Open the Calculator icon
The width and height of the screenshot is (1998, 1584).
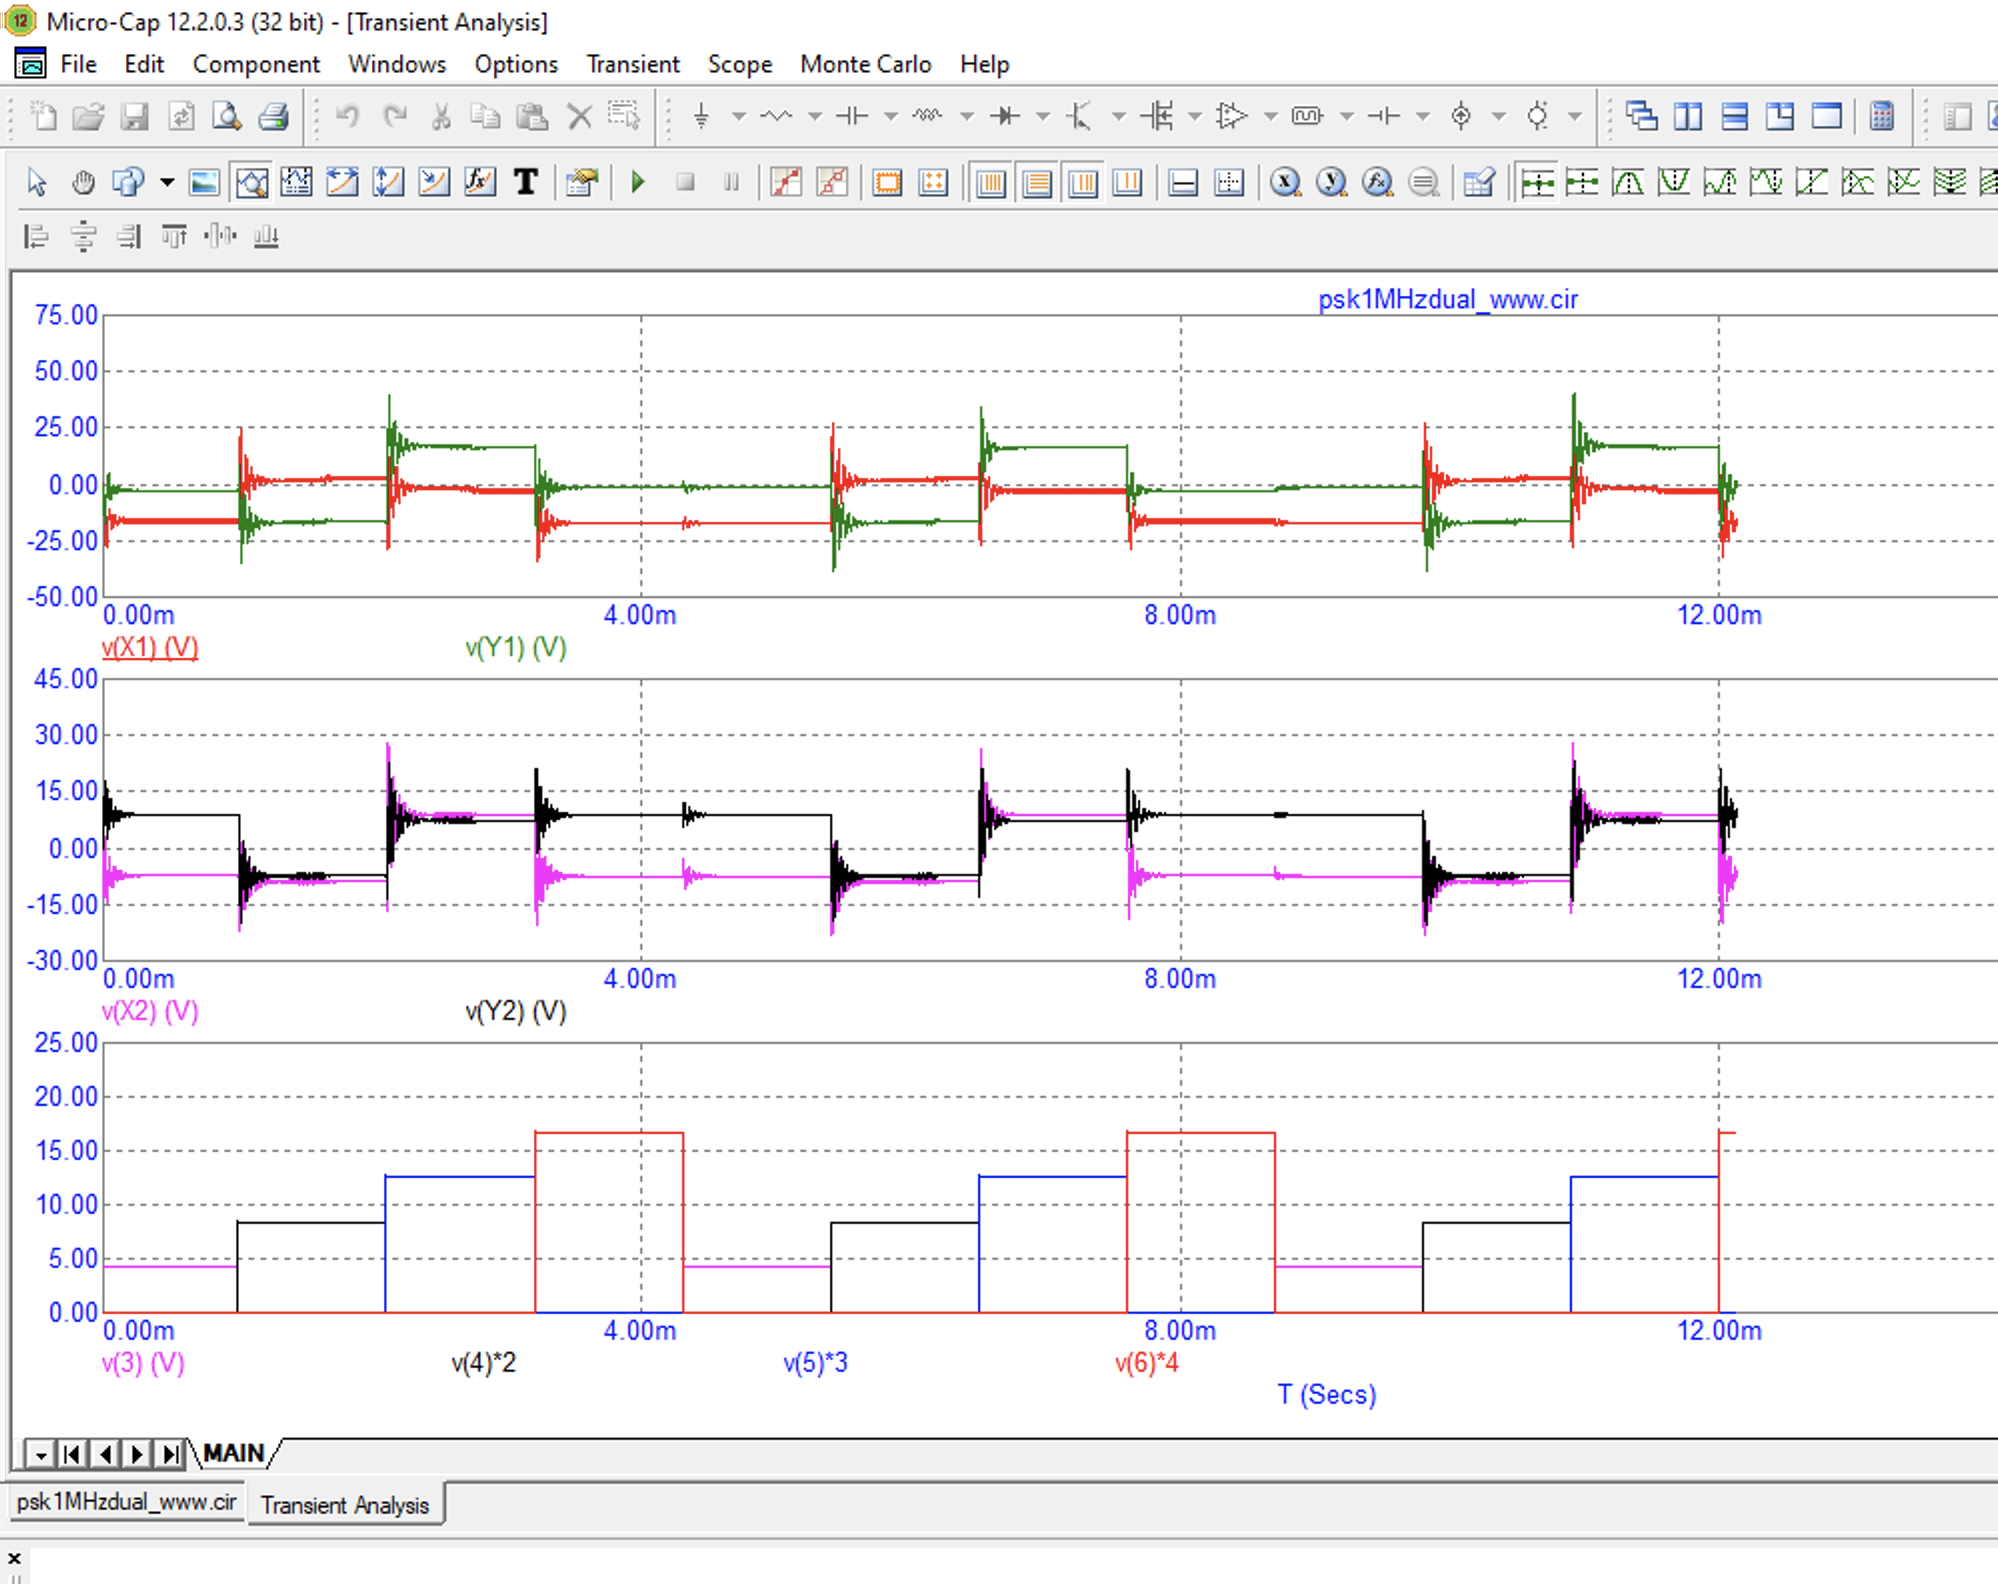click(x=1882, y=117)
